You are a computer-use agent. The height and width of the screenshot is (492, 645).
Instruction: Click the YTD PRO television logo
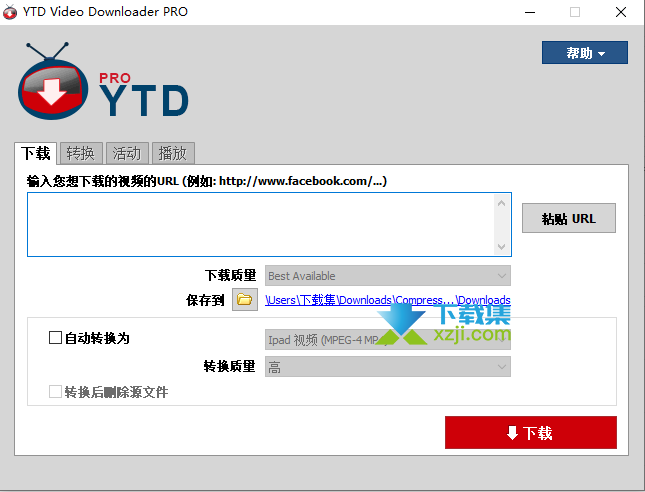click(53, 82)
